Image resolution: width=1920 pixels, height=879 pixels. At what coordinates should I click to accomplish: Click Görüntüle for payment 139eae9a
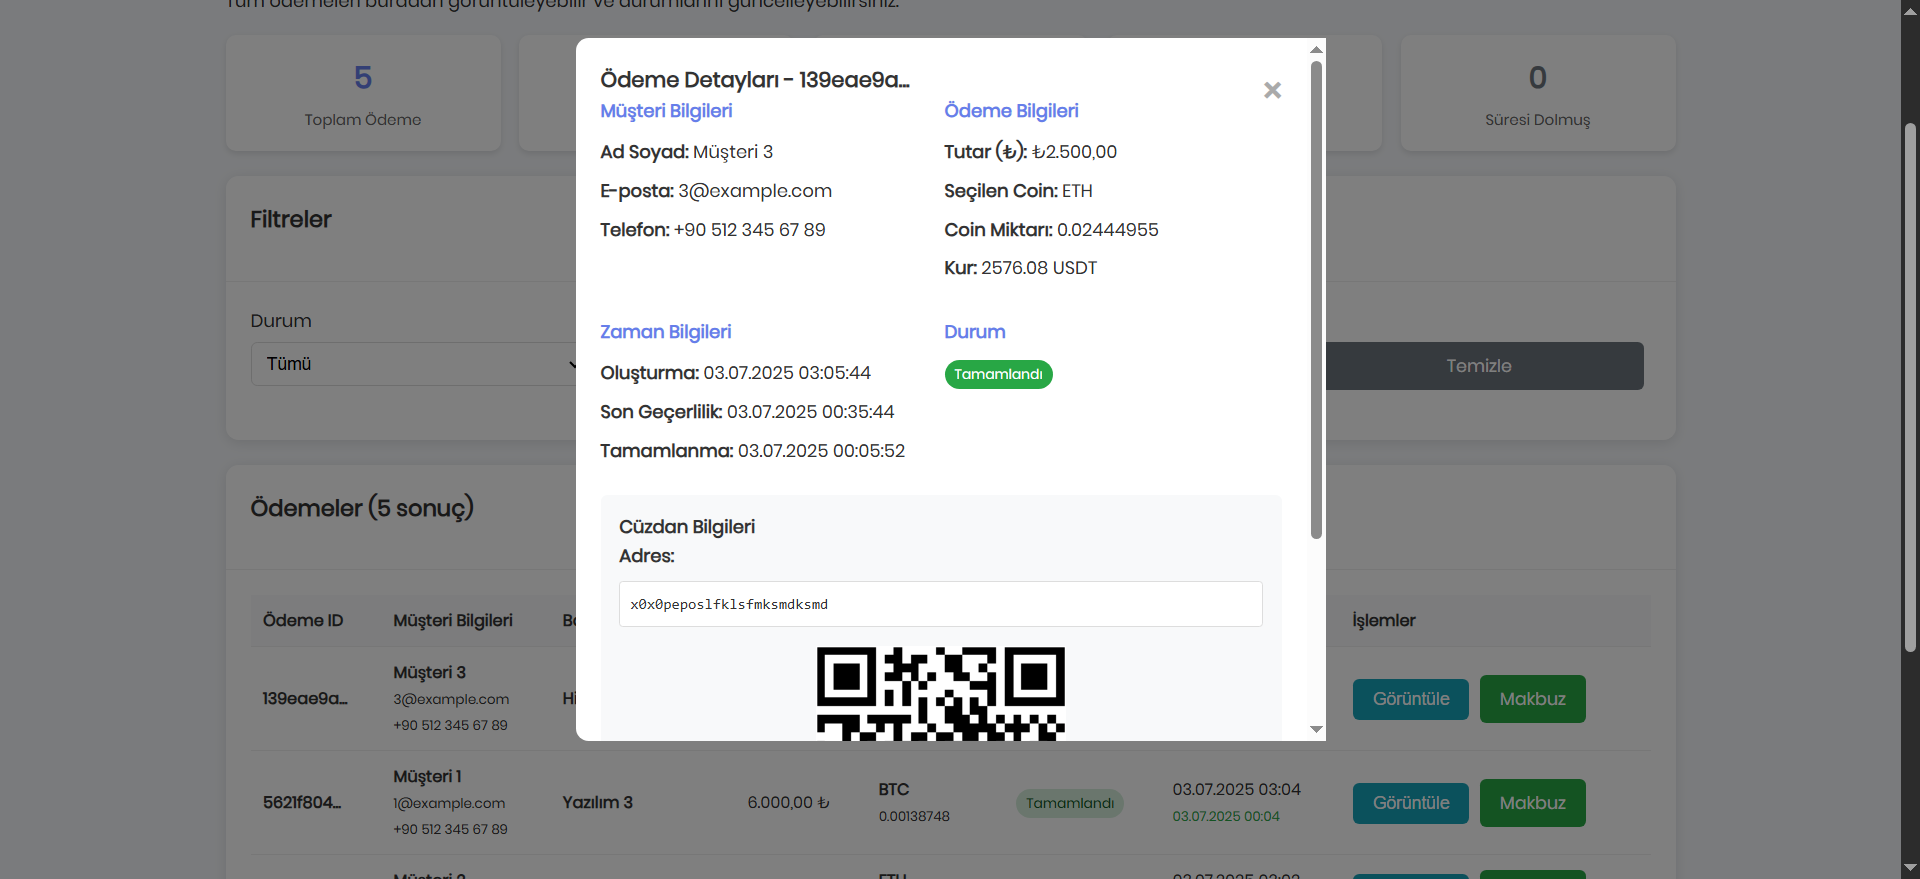click(x=1410, y=699)
